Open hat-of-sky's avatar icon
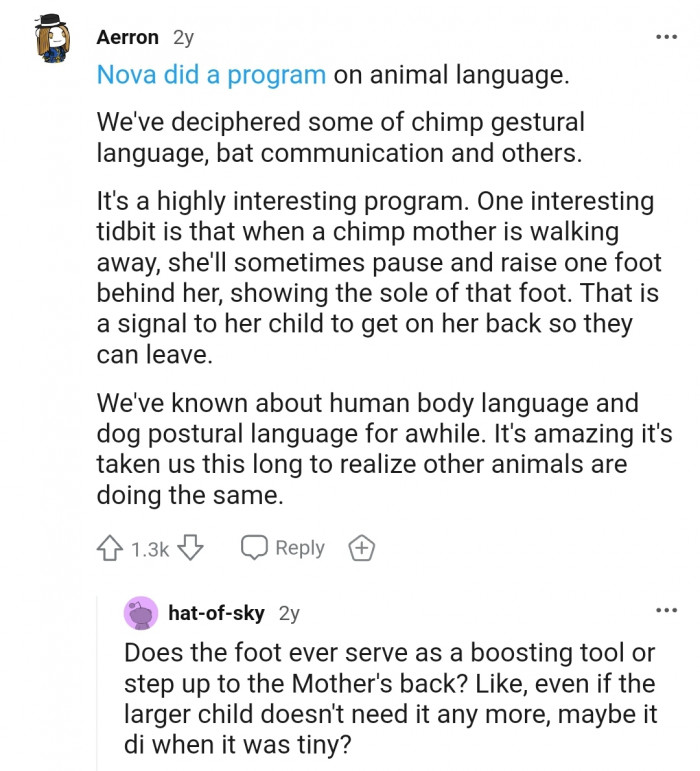Image resolution: width=700 pixels, height=771 pixels. [141, 613]
